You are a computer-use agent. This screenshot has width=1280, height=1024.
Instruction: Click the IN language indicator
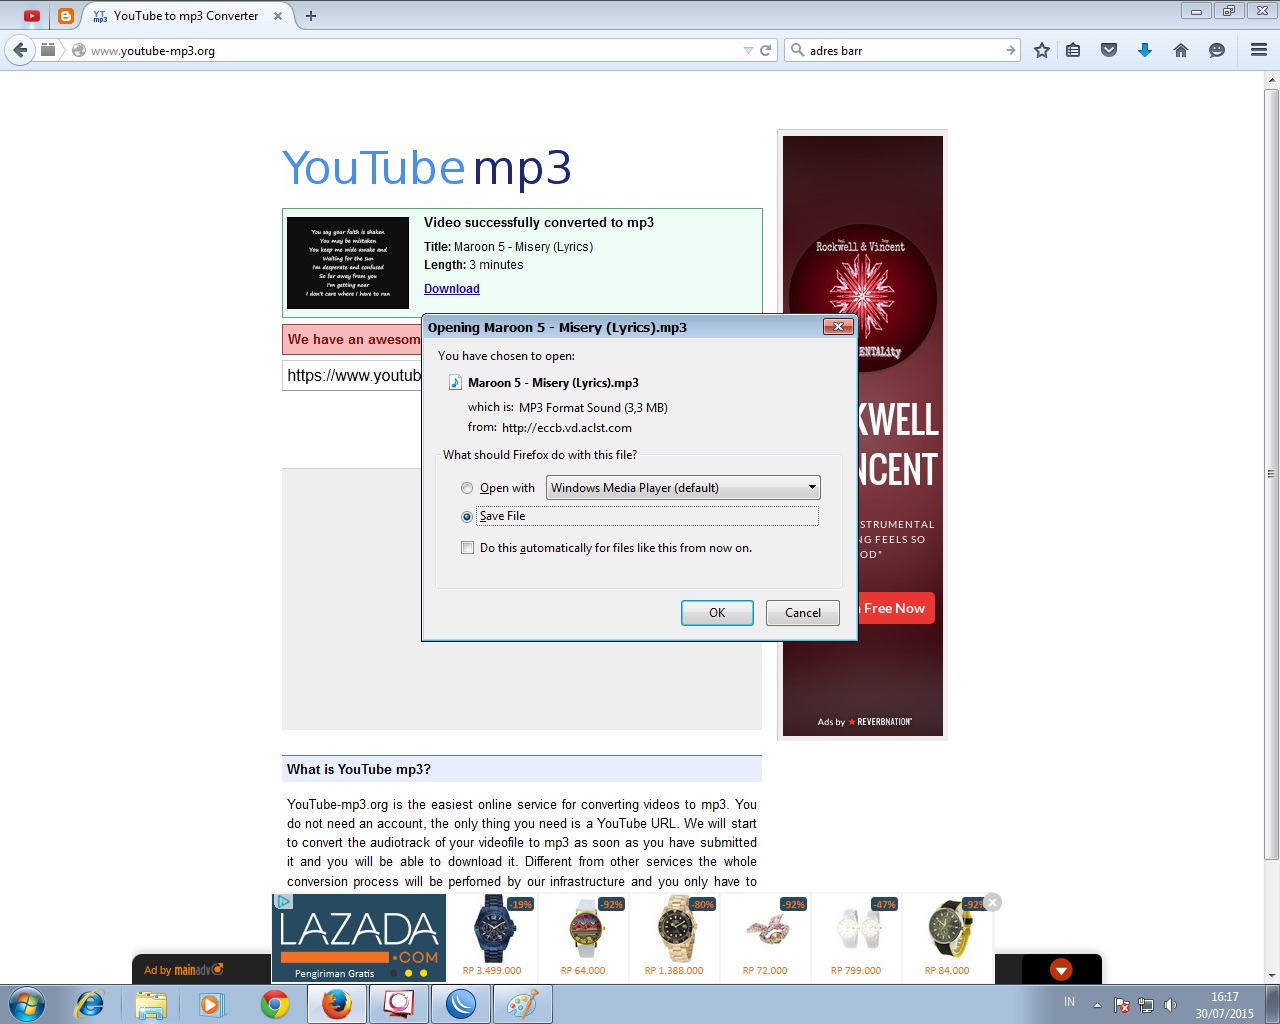[1069, 1002]
